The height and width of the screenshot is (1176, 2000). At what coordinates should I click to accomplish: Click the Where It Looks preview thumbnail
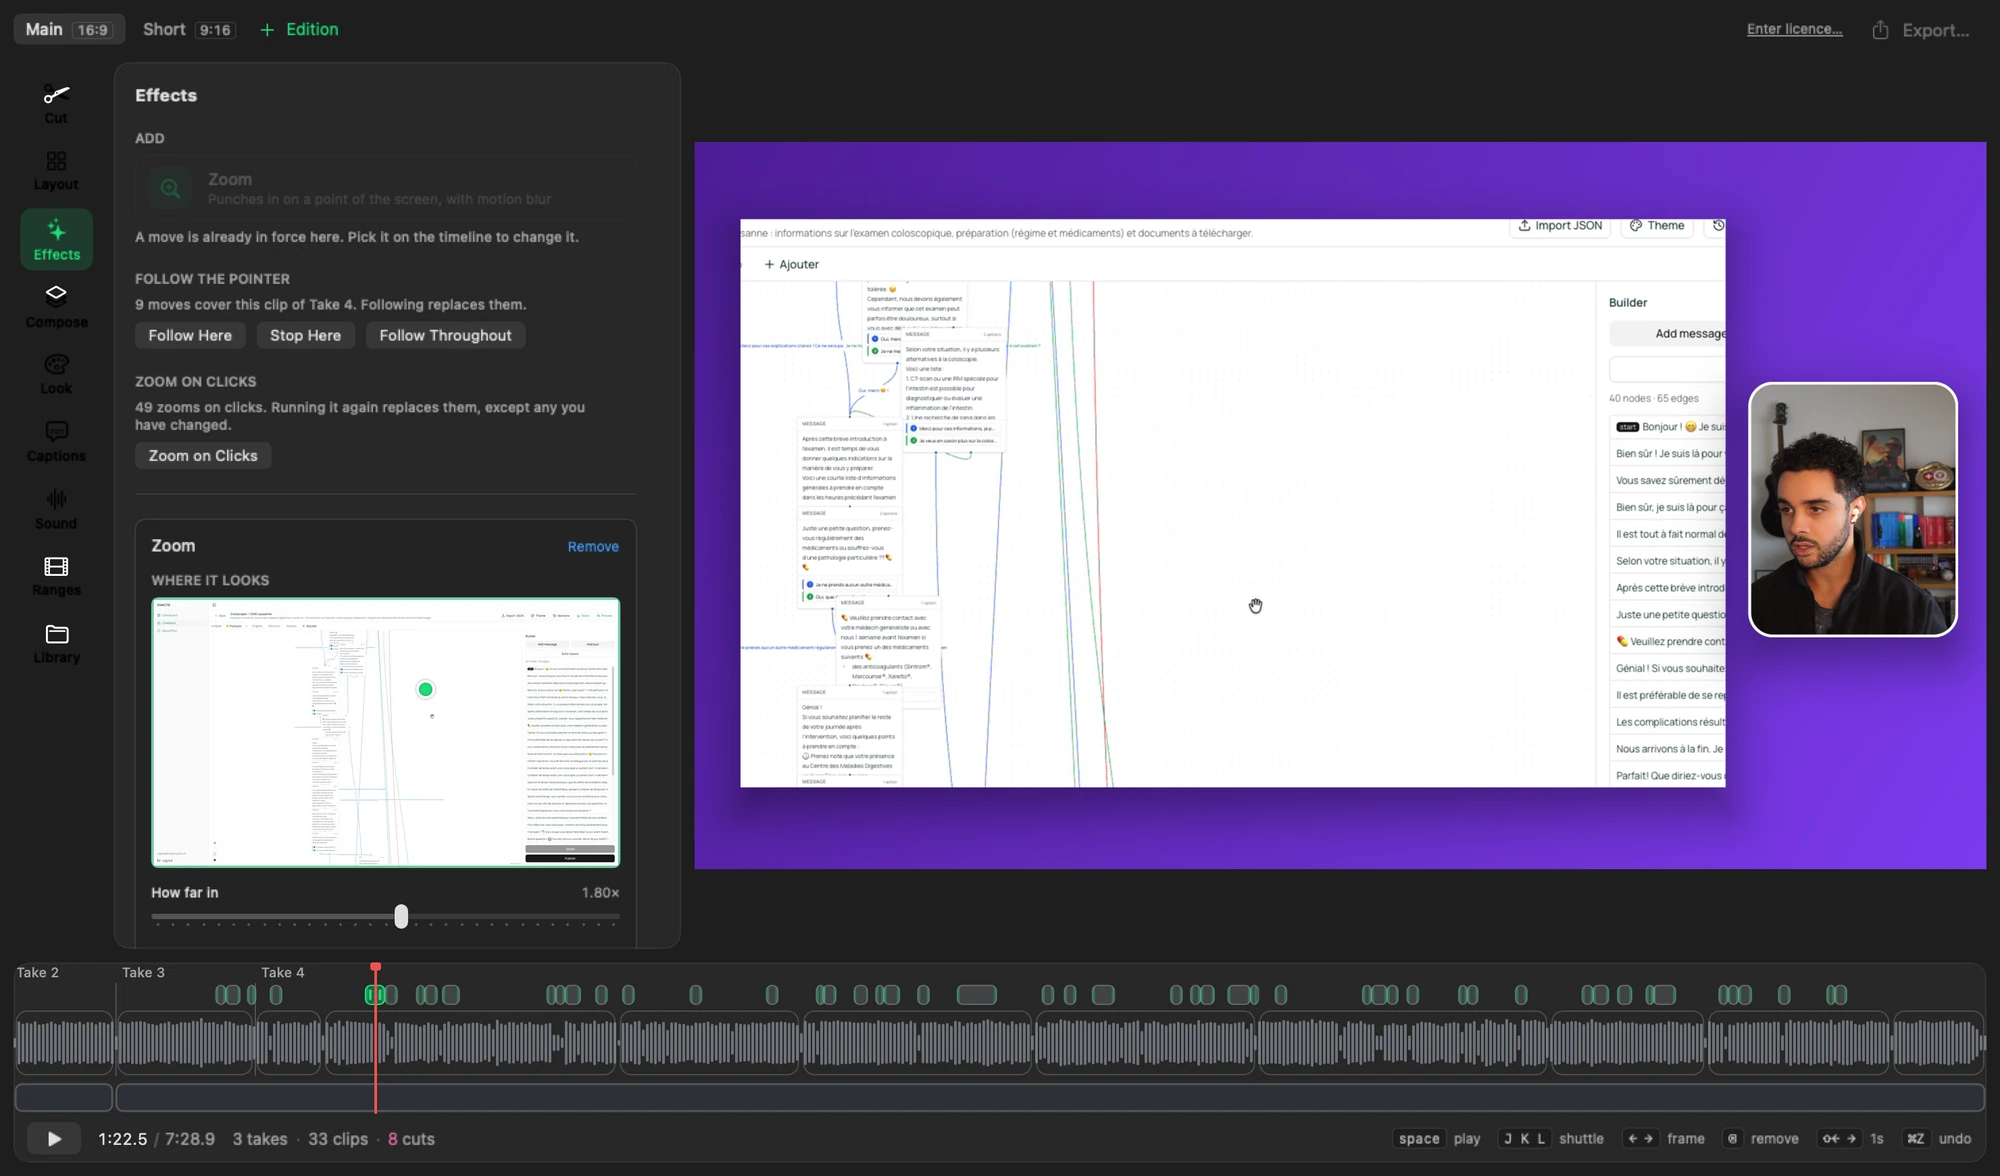point(386,732)
